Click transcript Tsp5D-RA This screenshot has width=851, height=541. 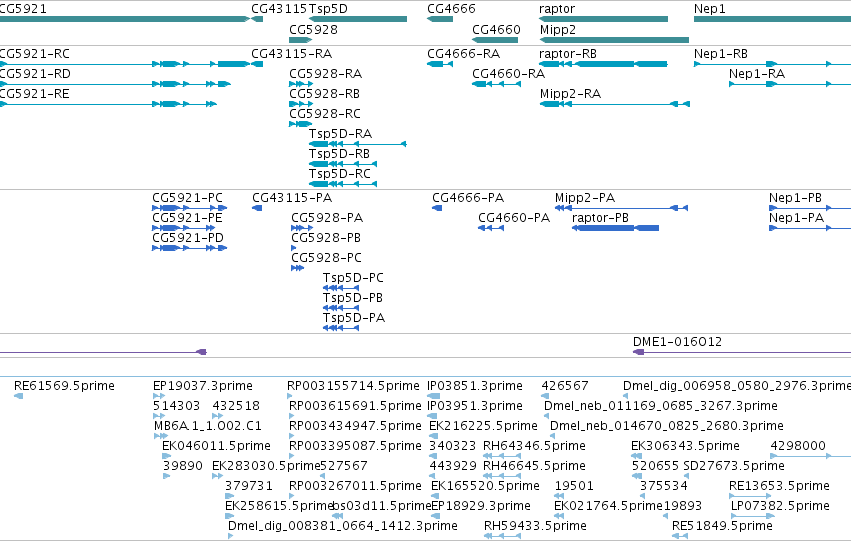tap(358, 144)
